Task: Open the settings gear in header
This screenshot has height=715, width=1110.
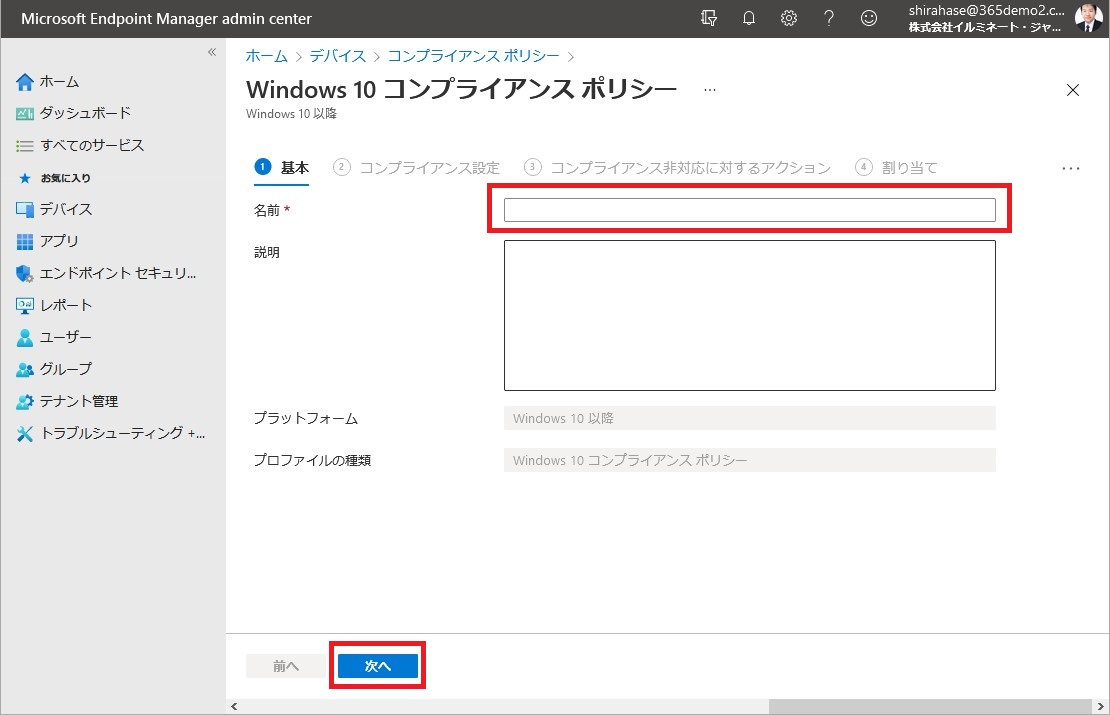Action: pyautogui.click(x=789, y=18)
